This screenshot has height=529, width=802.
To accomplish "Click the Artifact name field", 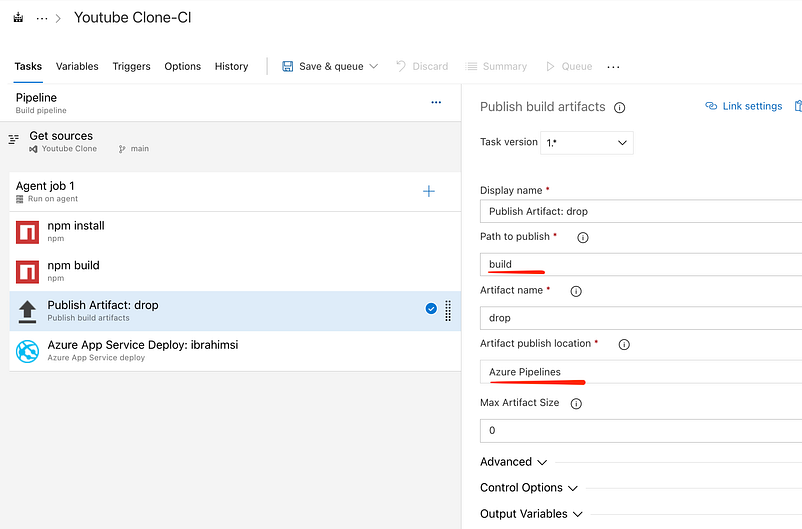I will [641, 318].
